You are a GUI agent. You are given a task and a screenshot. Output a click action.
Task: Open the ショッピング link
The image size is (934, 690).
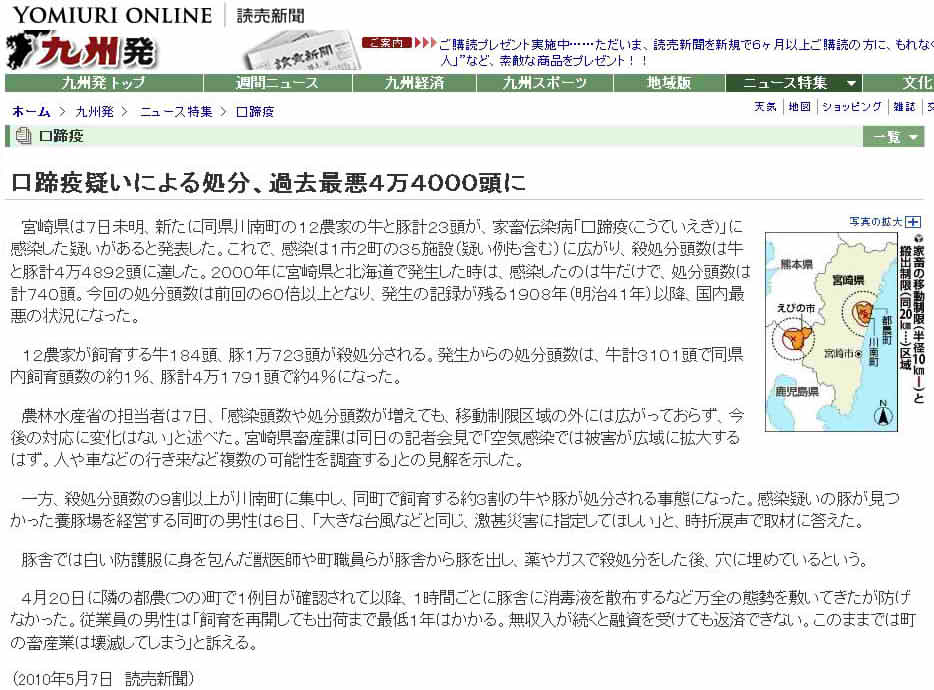tap(852, 107)
